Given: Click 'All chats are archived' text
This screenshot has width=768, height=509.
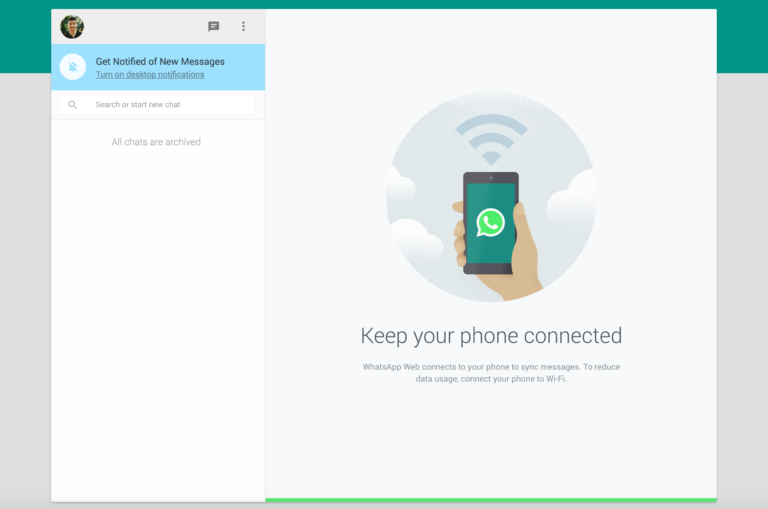Looking at the screenshot, I should [x=156, y=142].
